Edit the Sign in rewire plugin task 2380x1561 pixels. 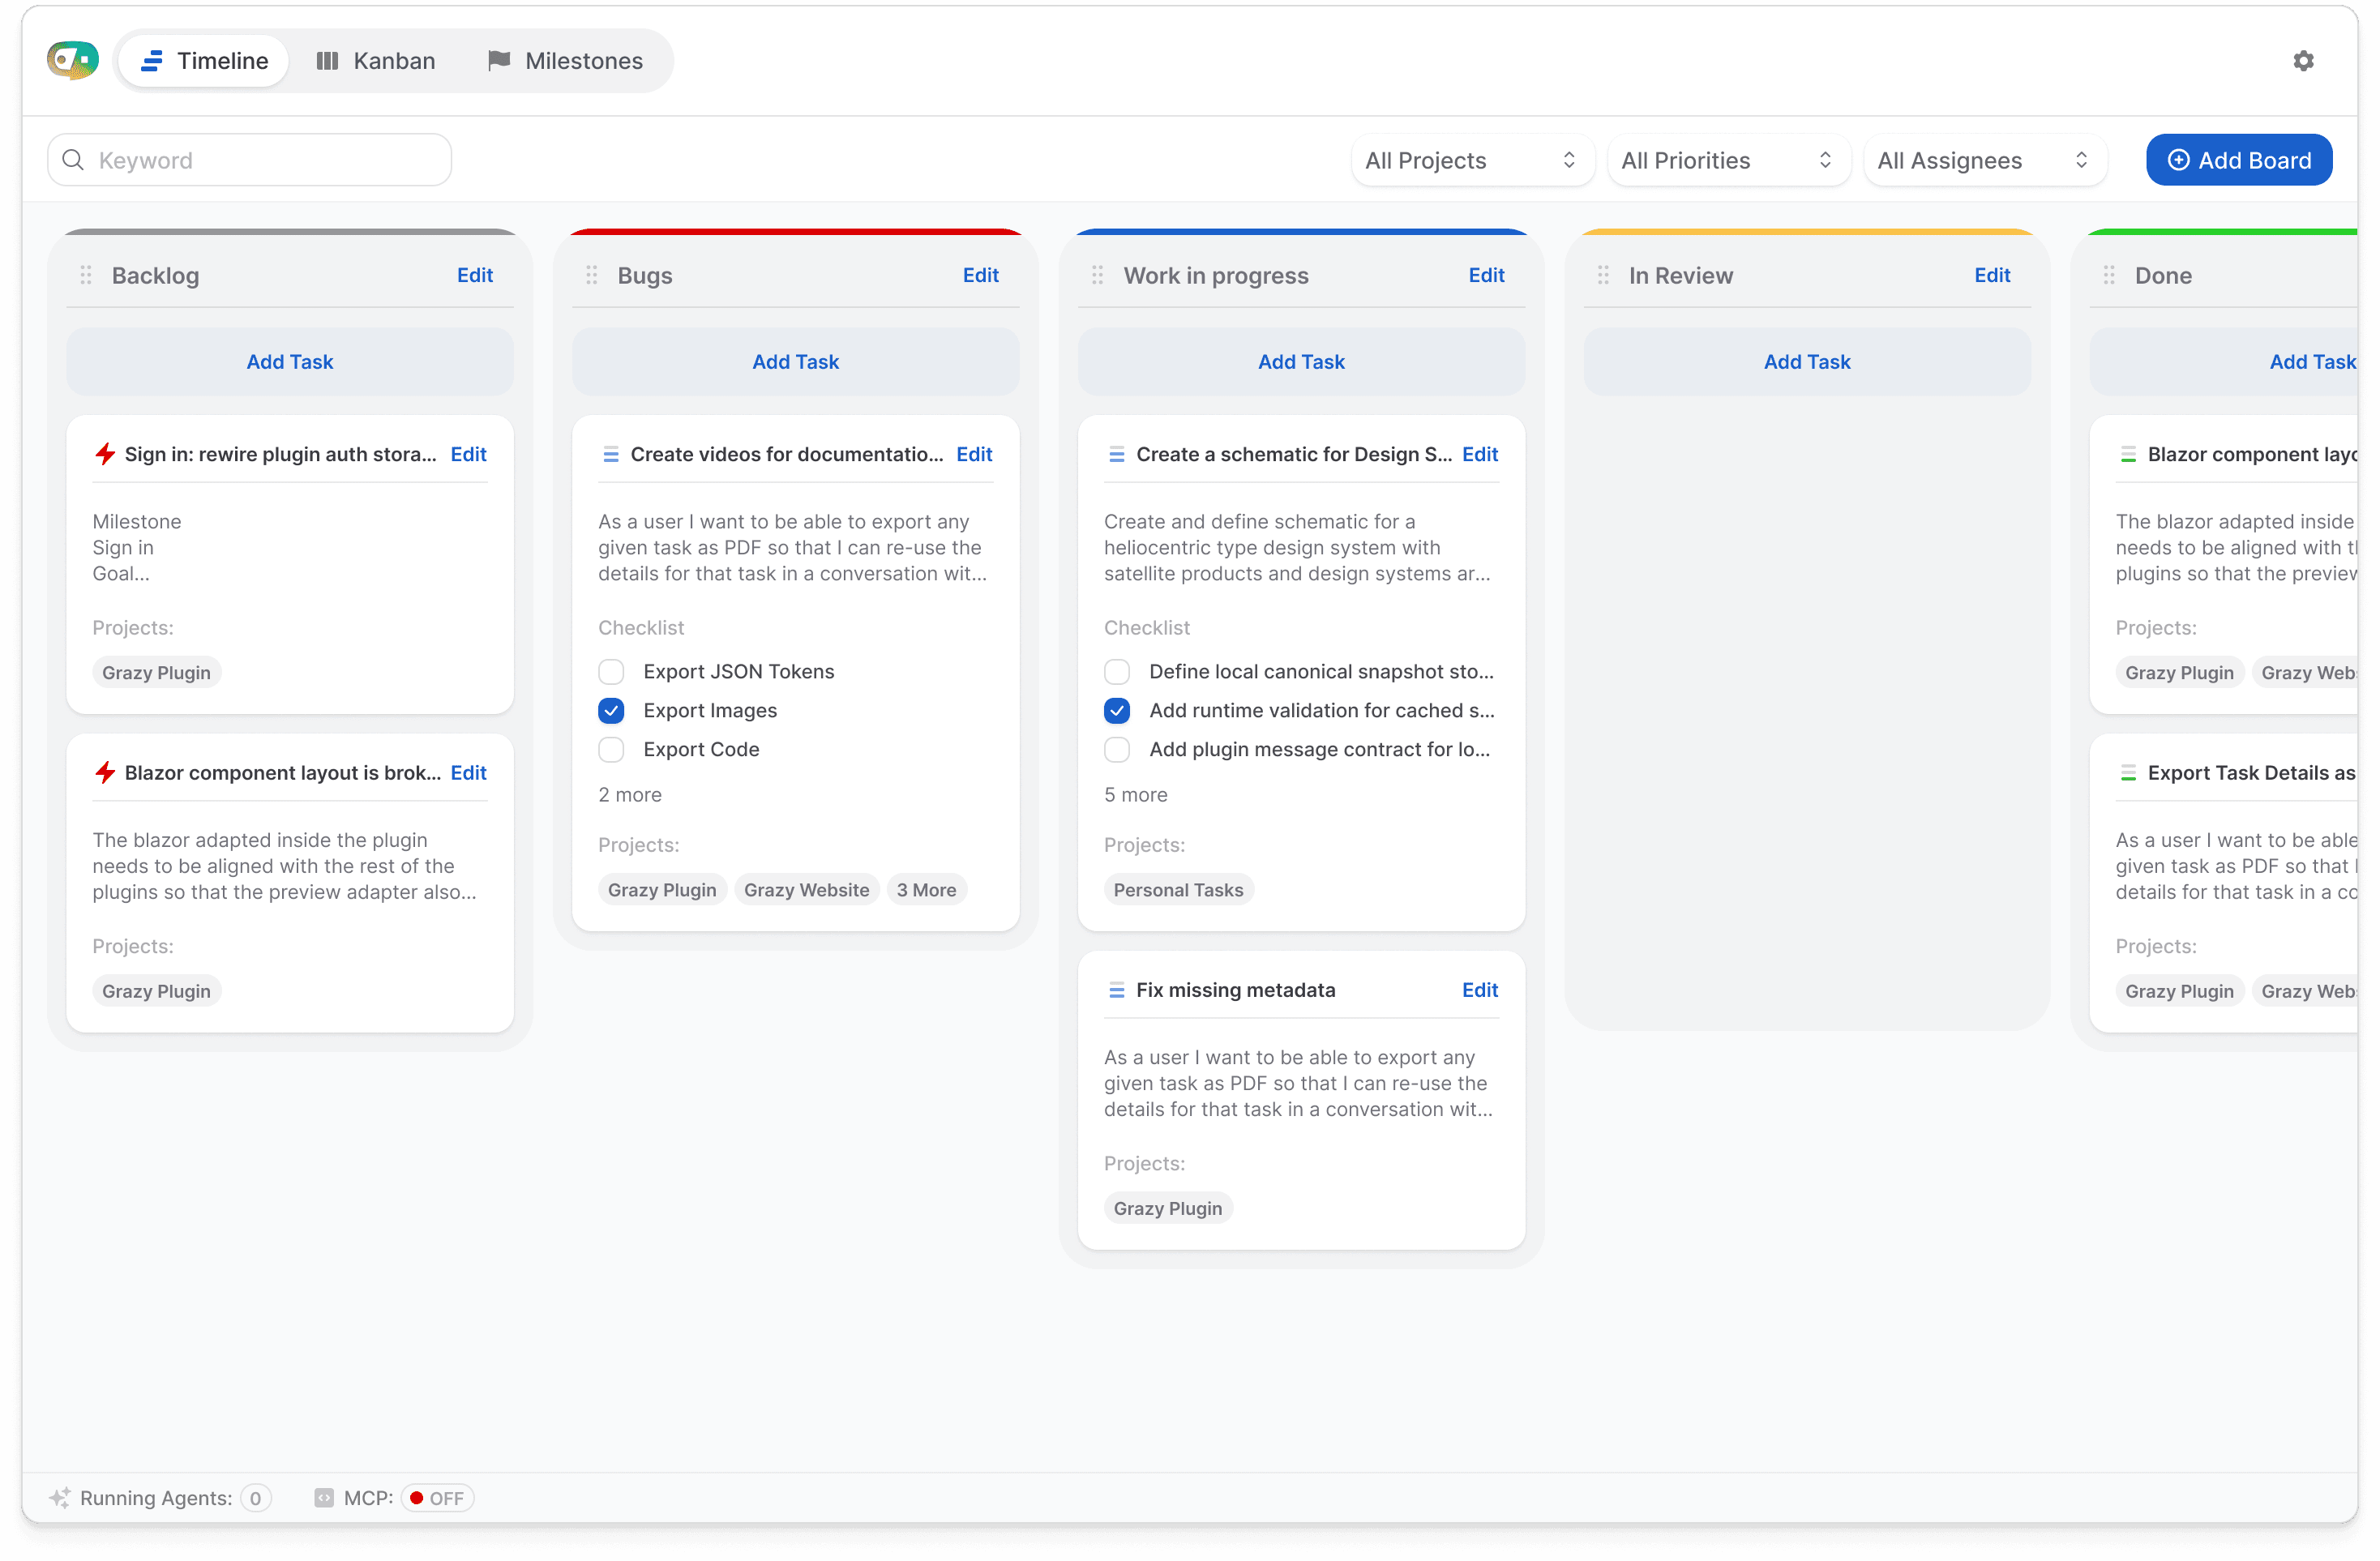(468, 454)
